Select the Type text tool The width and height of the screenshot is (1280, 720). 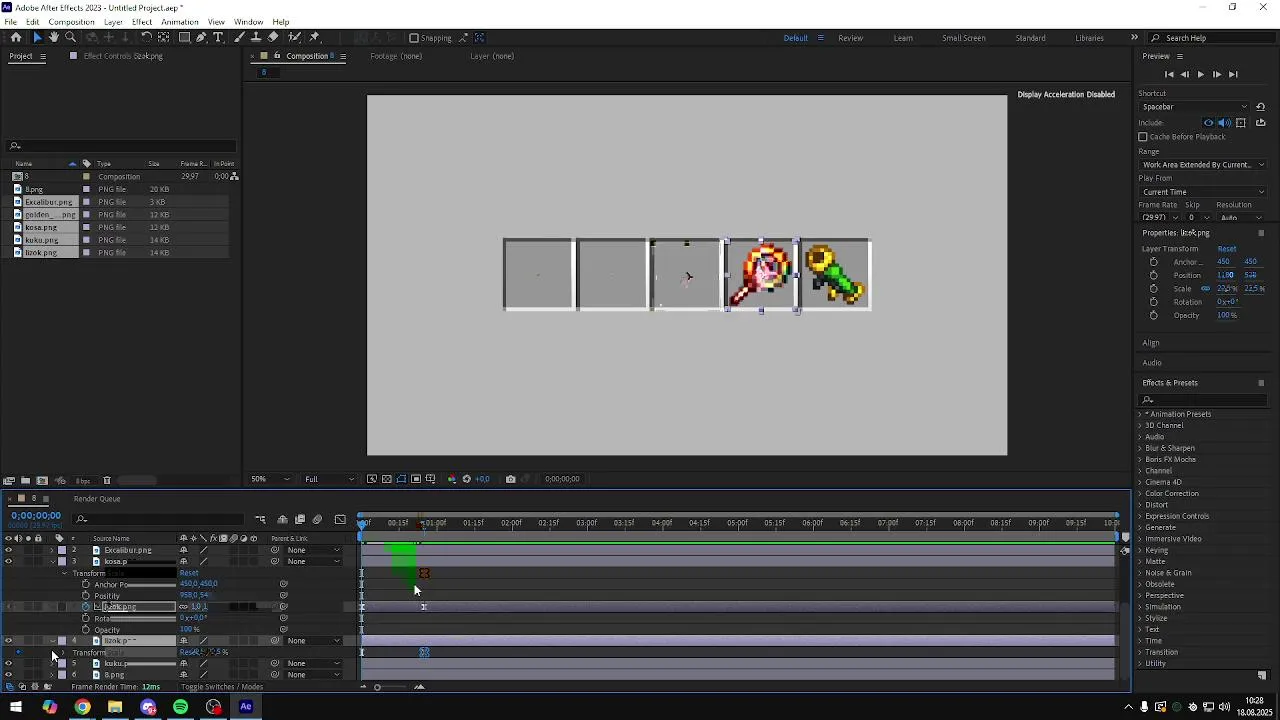click(x=219, y=37)
